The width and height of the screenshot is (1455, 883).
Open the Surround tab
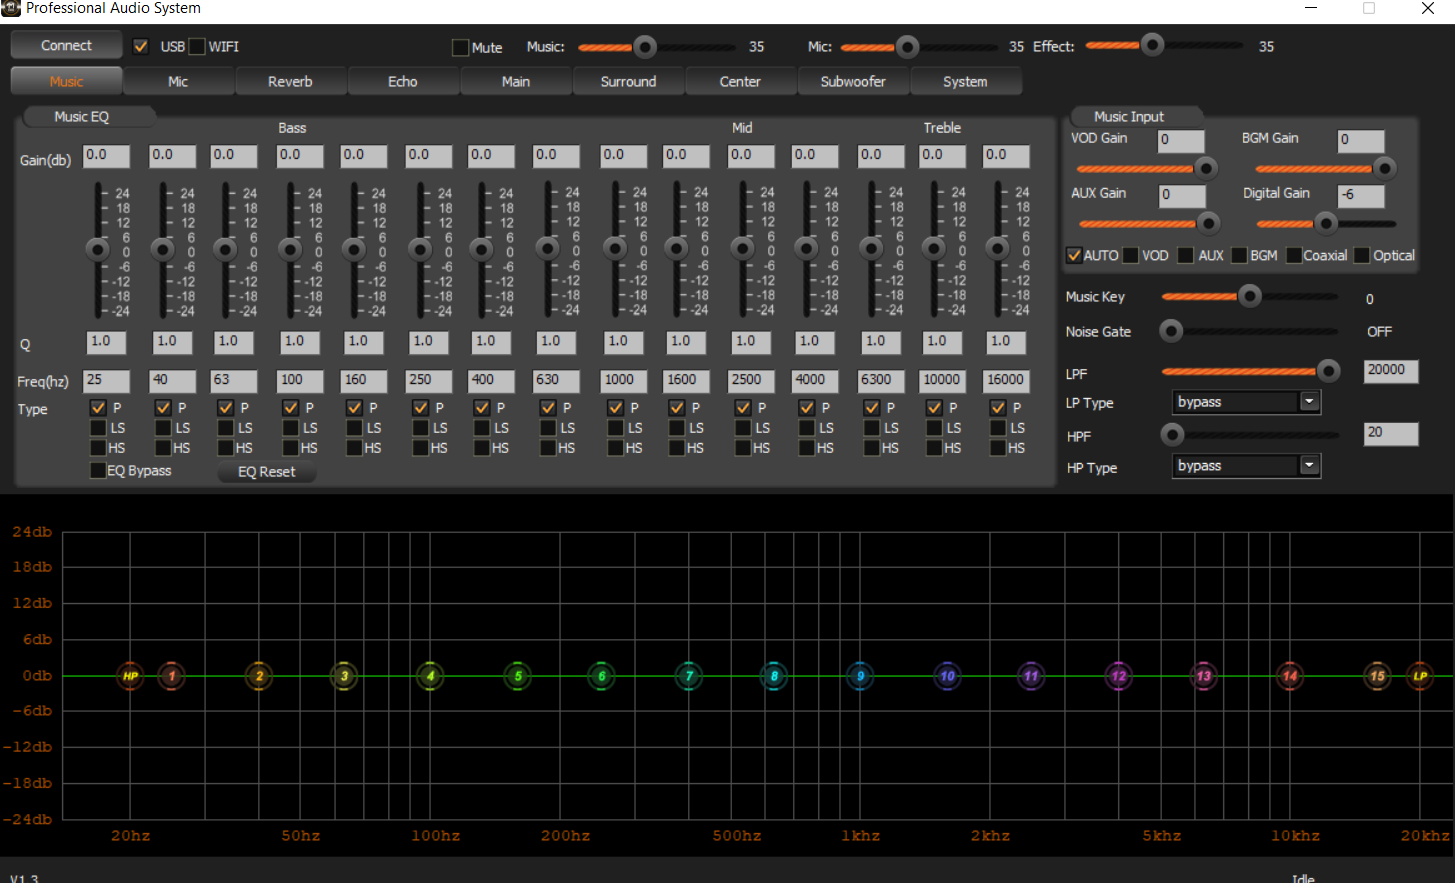tap(628, 81)
